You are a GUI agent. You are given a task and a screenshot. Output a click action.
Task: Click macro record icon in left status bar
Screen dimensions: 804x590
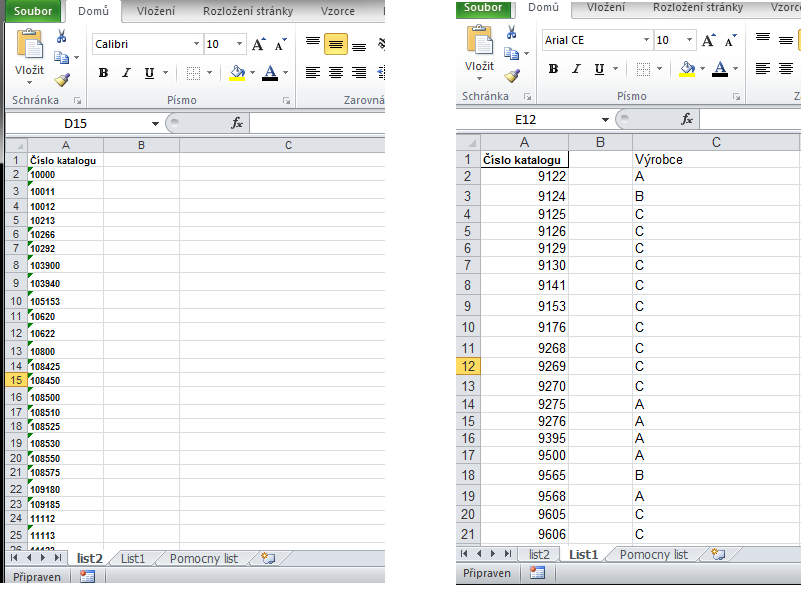click(87, 577)
